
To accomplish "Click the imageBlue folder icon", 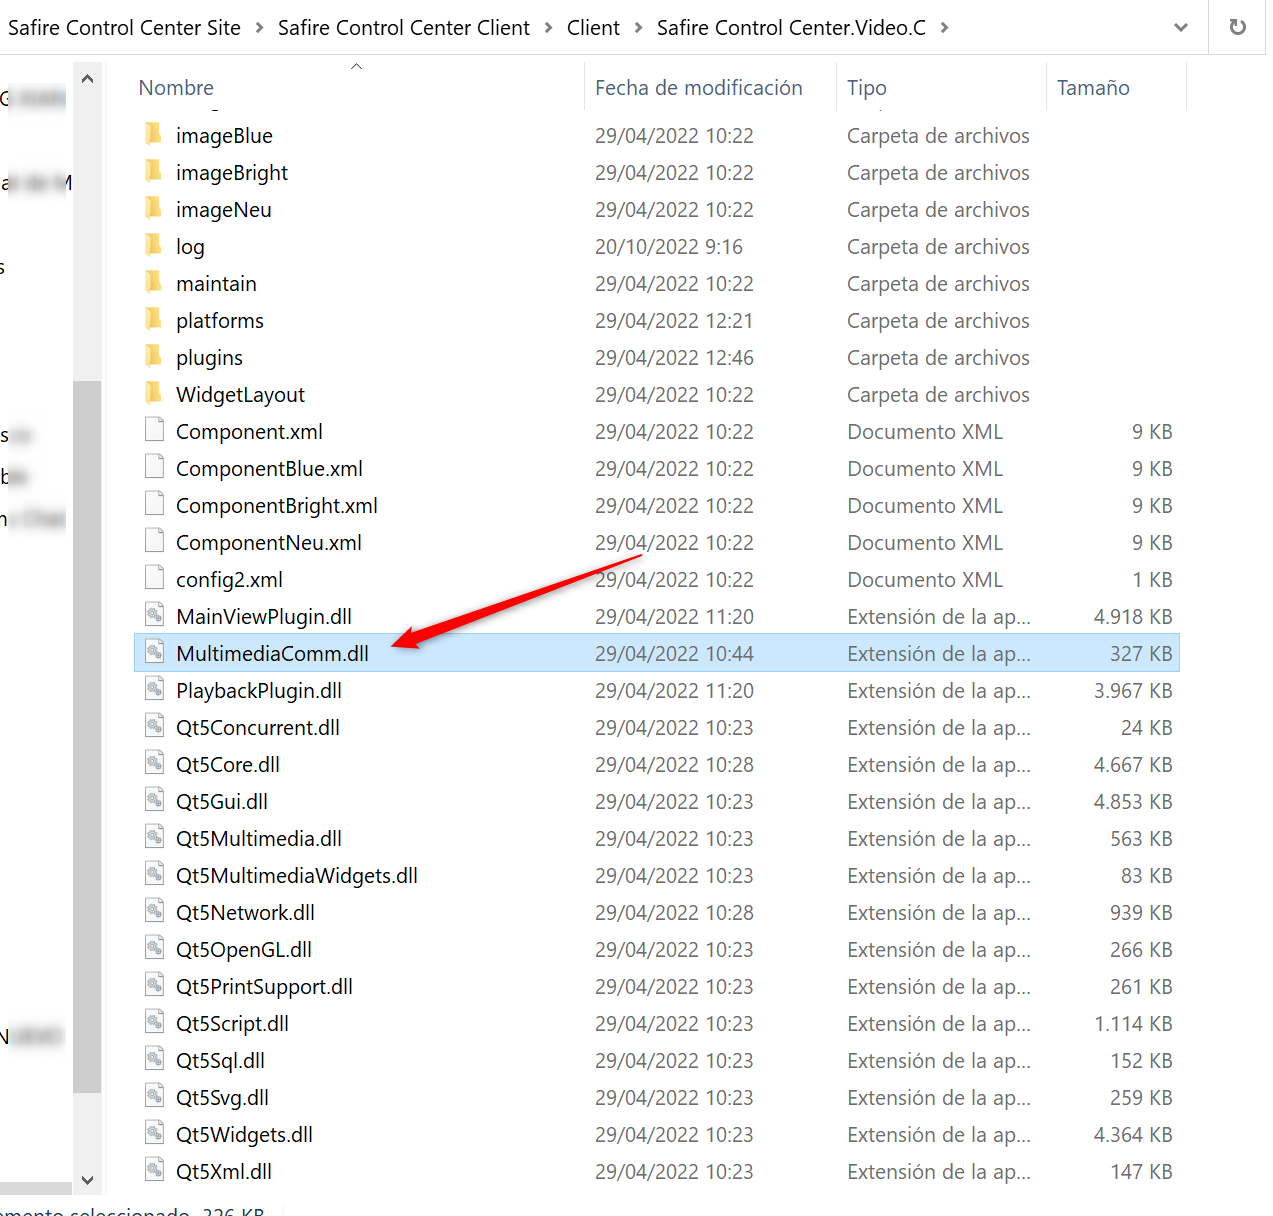I will pyautogui.click(x=153, y=134).
